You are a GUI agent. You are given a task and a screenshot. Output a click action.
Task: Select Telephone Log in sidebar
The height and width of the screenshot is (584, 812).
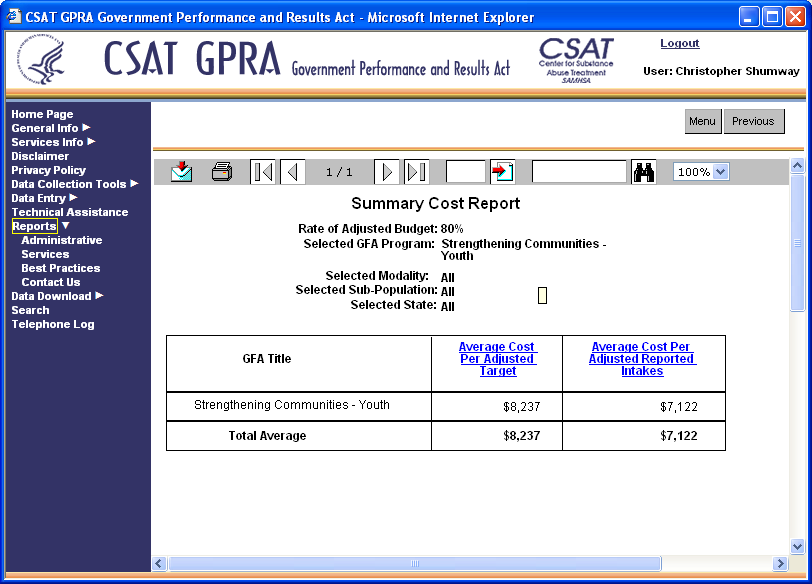(x=53, y=324)
